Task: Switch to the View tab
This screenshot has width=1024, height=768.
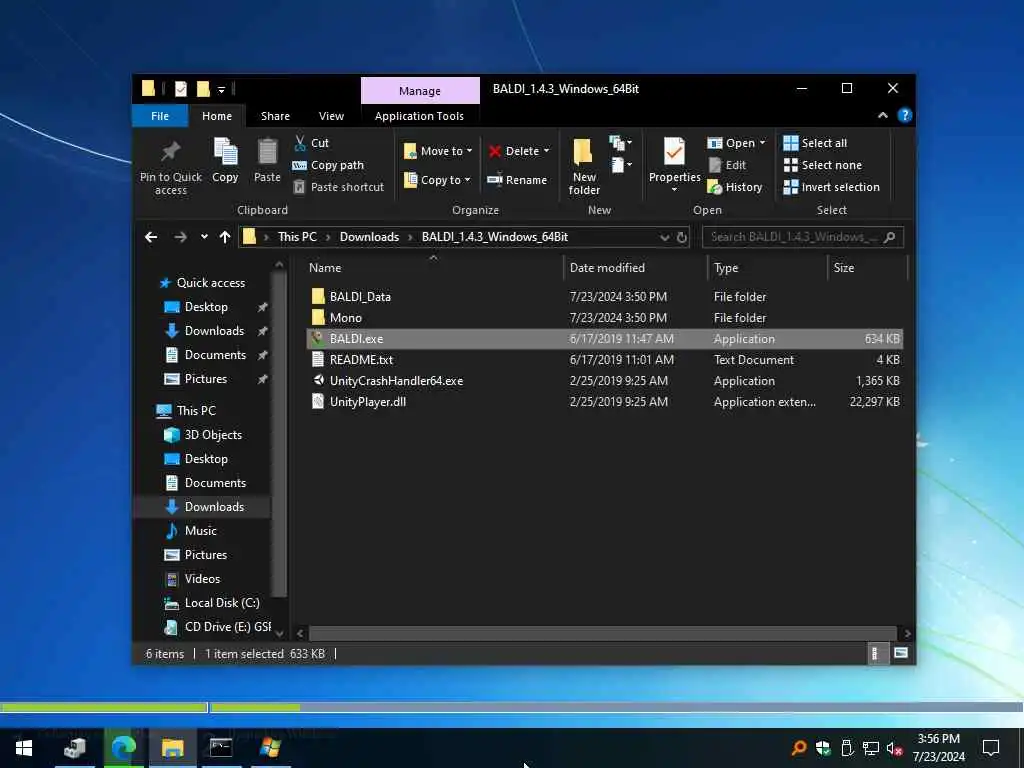Action: tap(331, 116)
